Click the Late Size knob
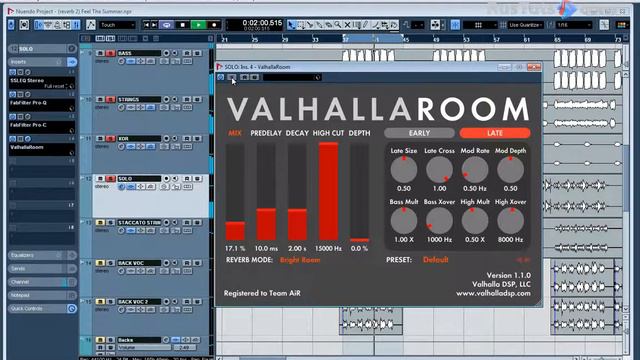The image size is (640, 360). 404,169
